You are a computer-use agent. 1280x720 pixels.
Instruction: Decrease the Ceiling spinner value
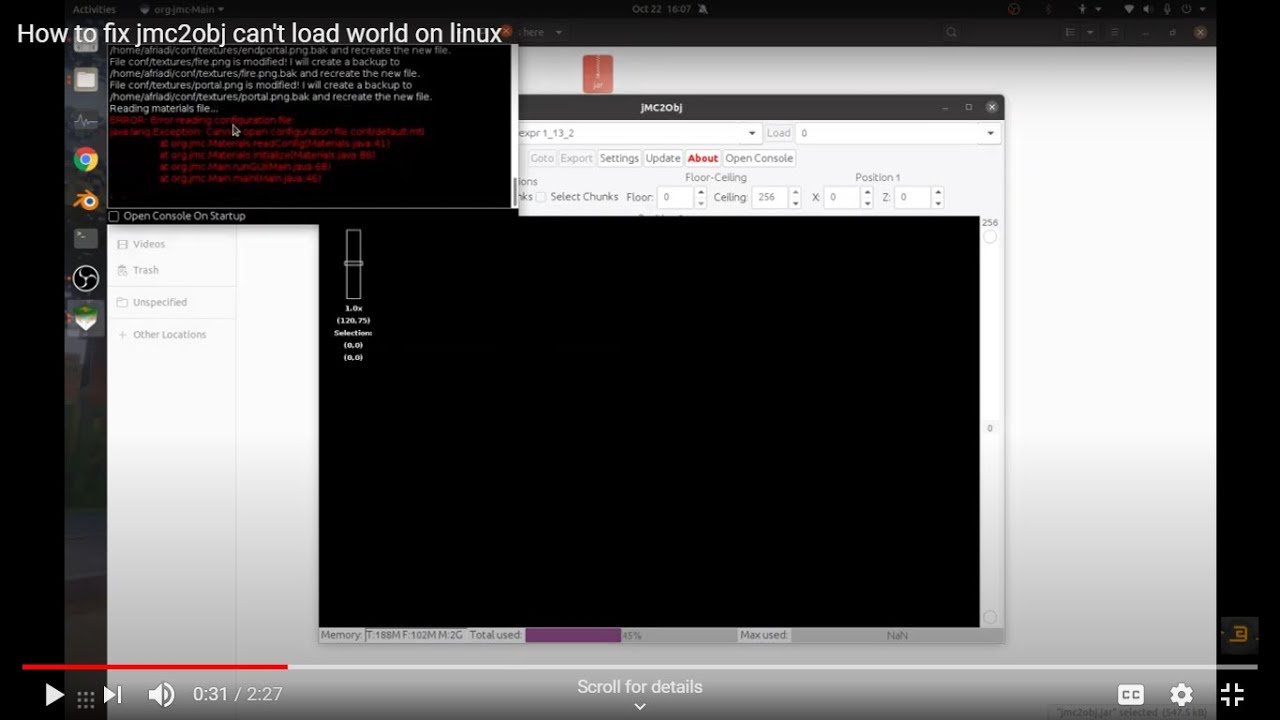795,203
